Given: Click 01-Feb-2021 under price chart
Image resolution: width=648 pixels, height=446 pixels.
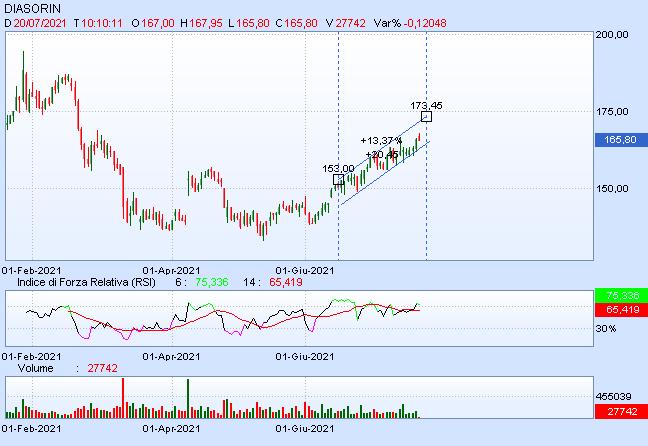Looking at the screenshot, I should tap(31, 271).
